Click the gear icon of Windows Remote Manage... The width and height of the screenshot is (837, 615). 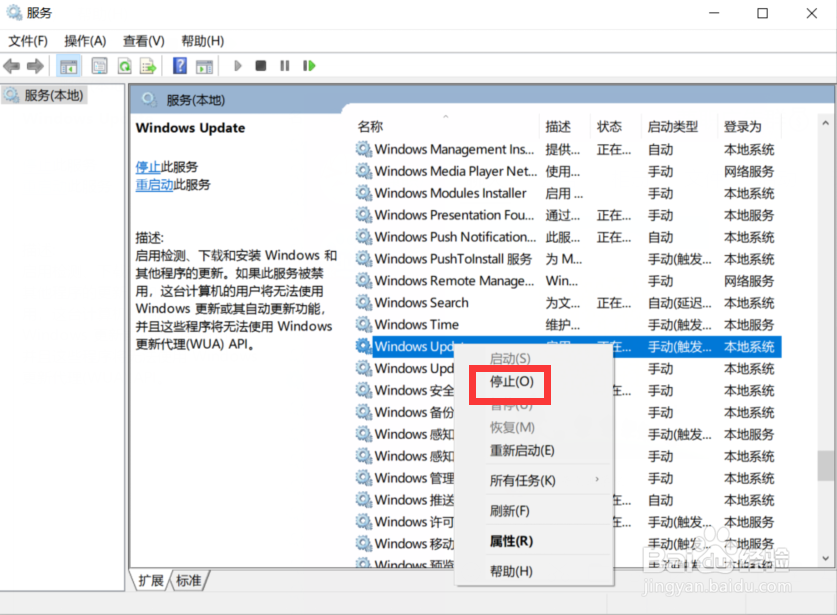click(364, 280)
